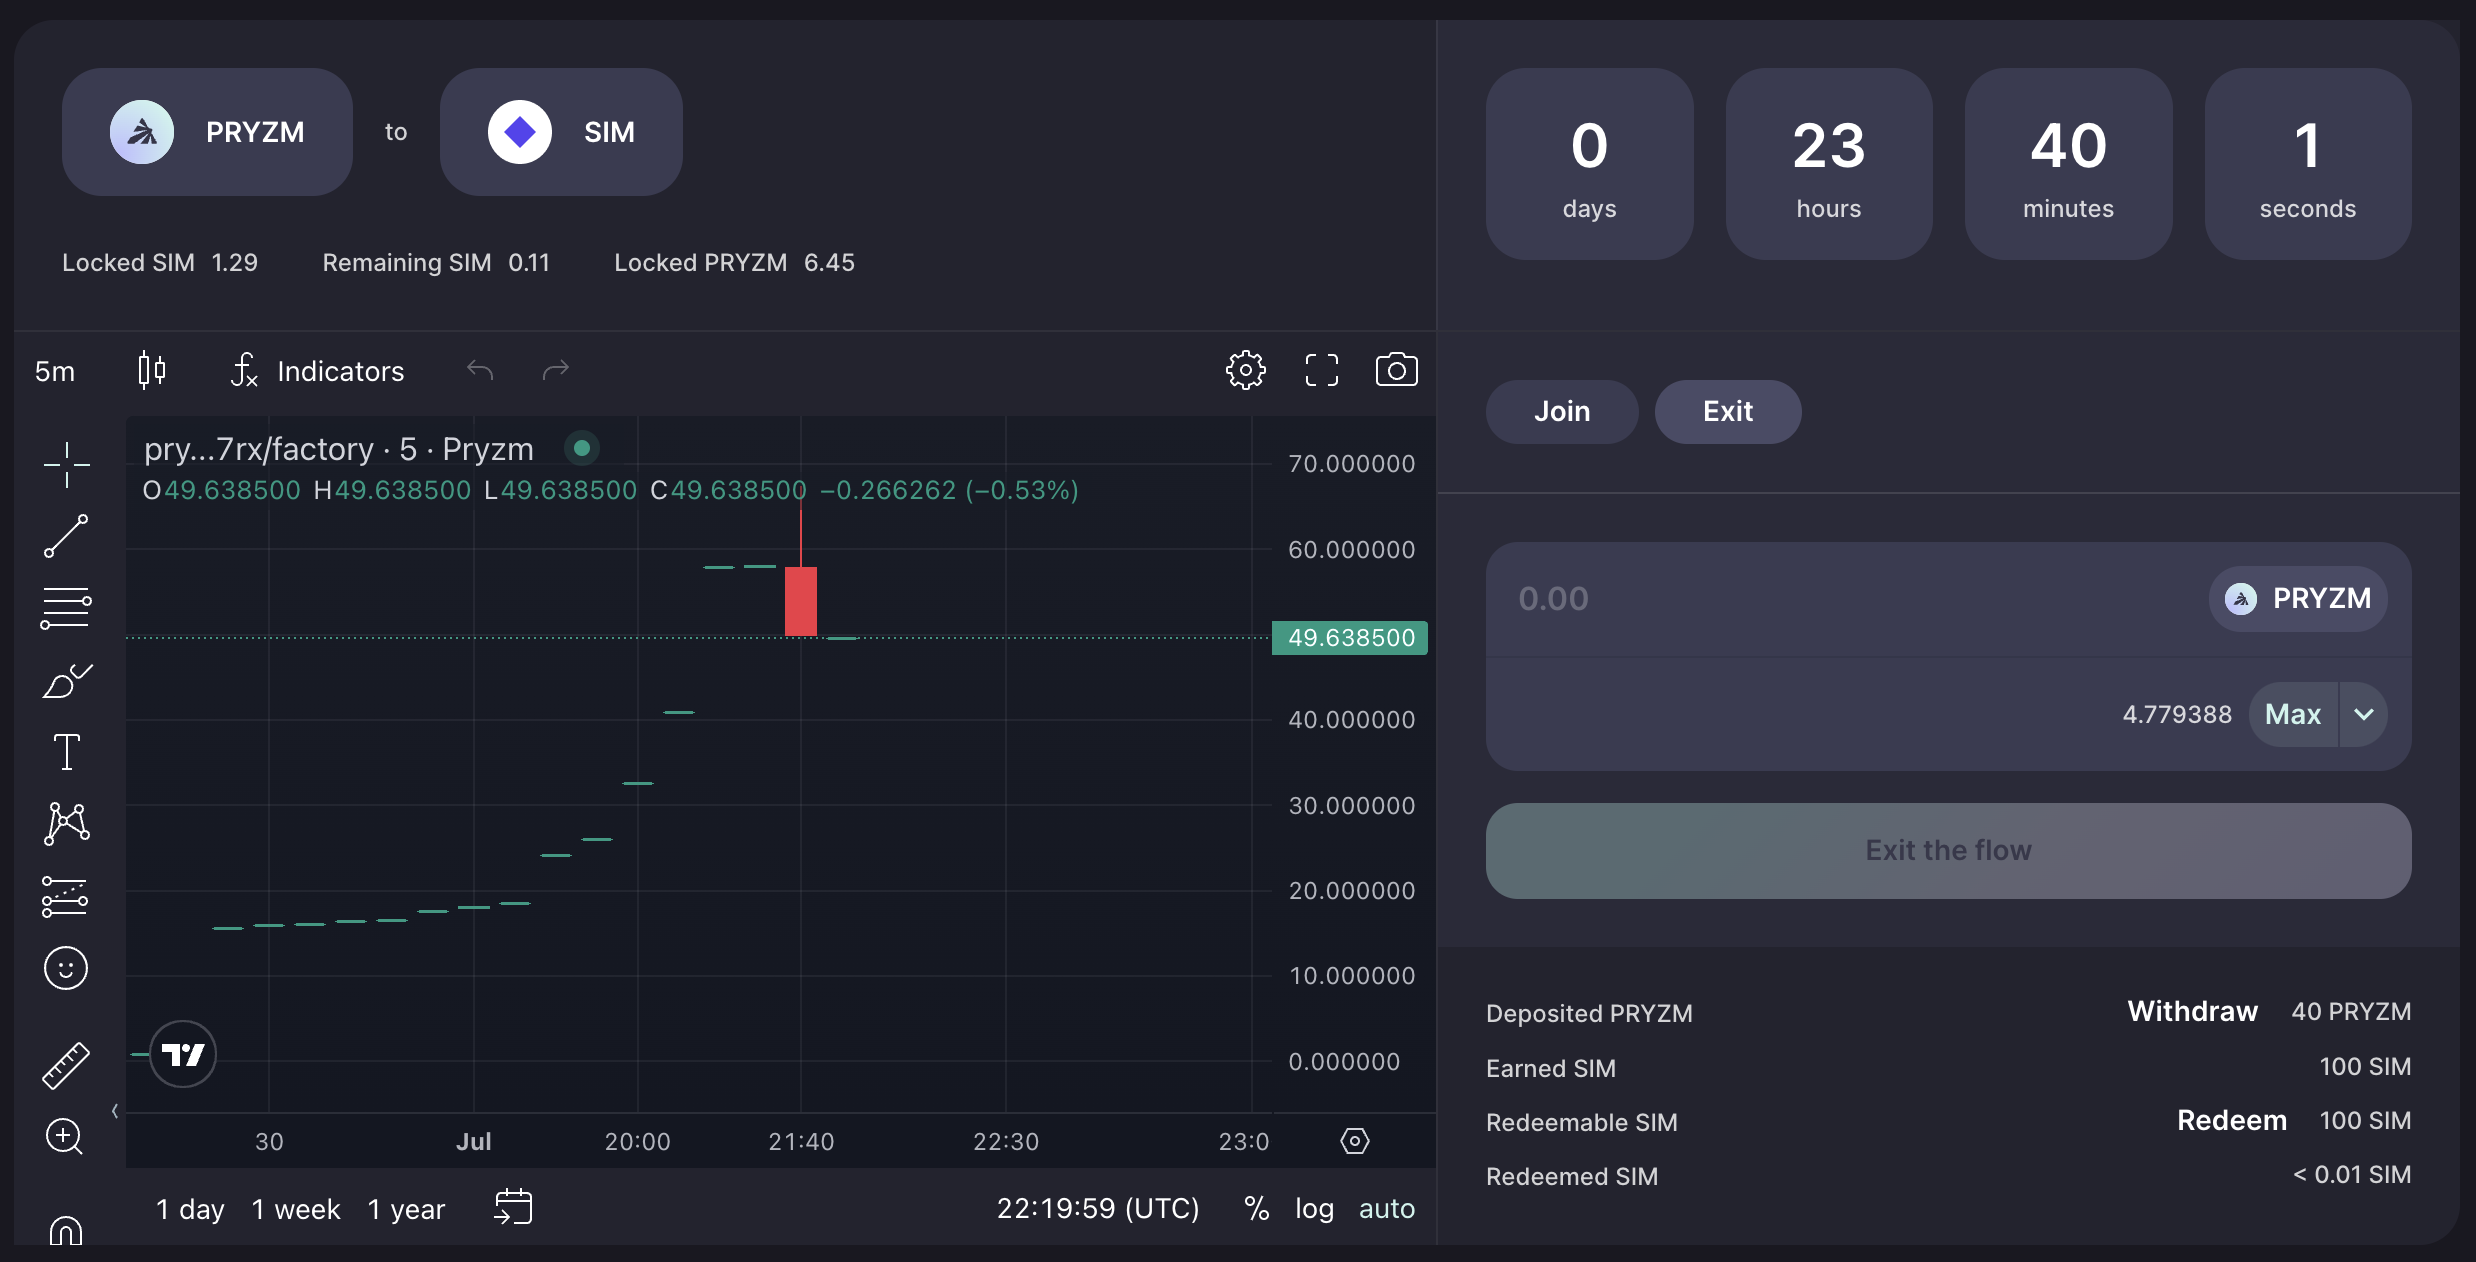Screen dimensions: 2476x1262
Task: Click the Max amount button
Action: coord(2293,714)
